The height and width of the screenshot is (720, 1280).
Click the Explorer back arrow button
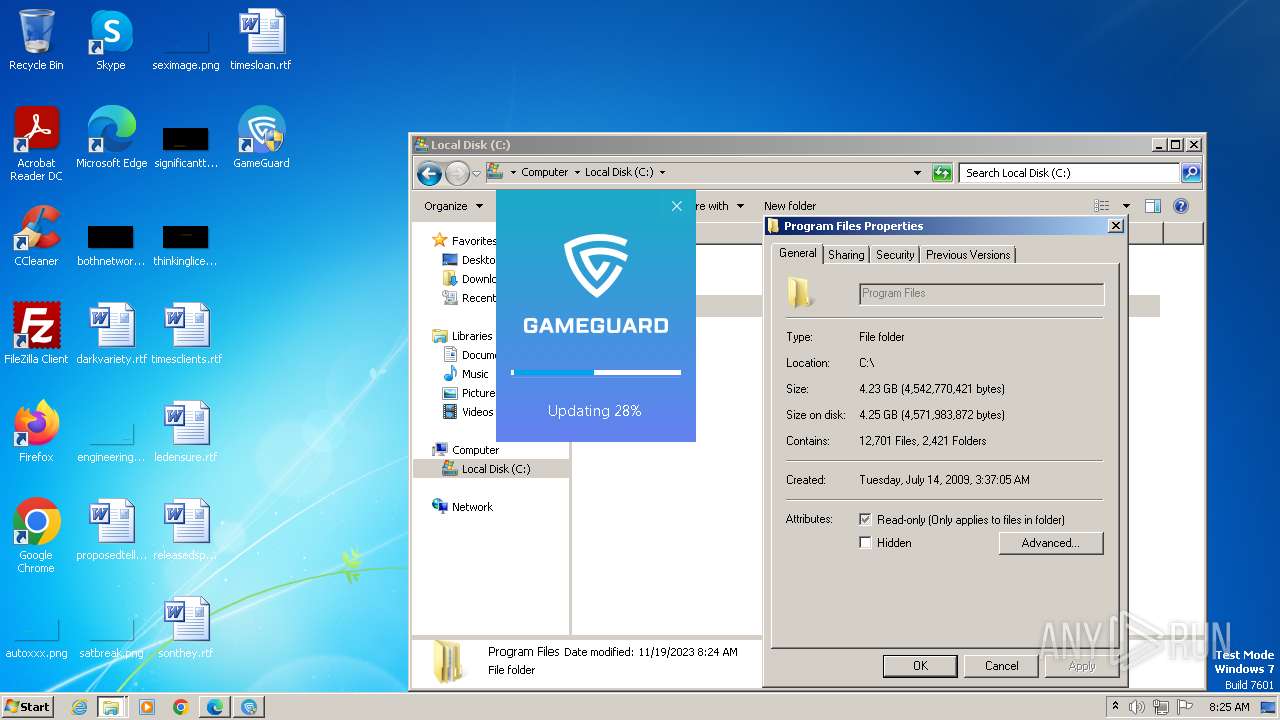(x=429, y=173)
